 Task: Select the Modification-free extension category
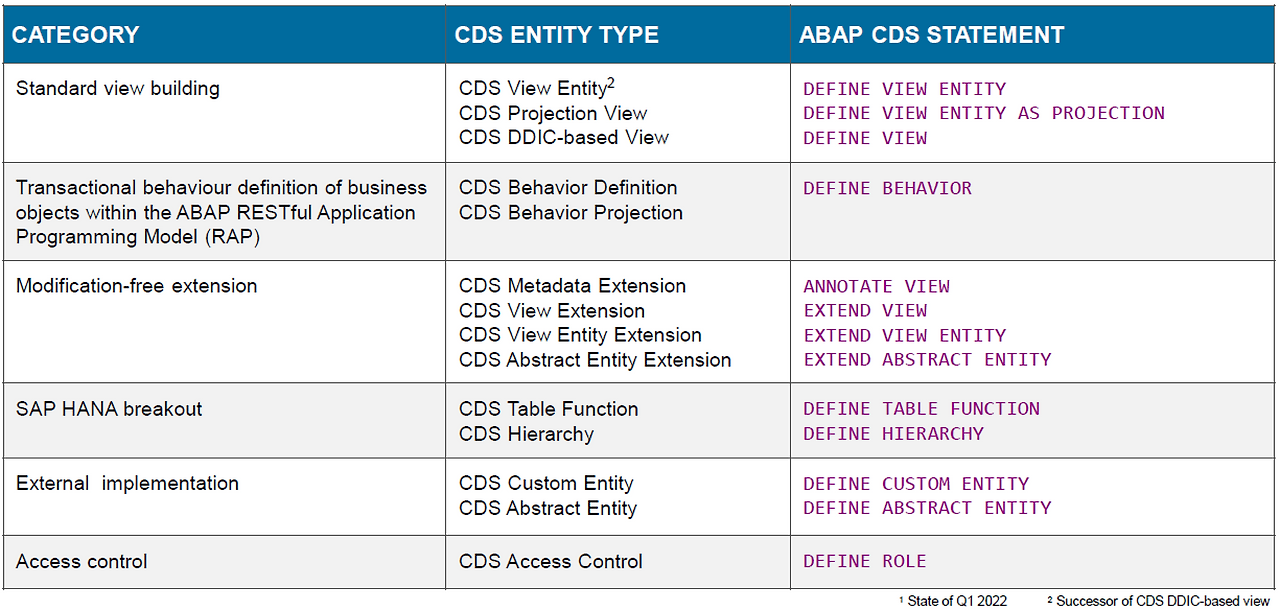coord(137,286)
